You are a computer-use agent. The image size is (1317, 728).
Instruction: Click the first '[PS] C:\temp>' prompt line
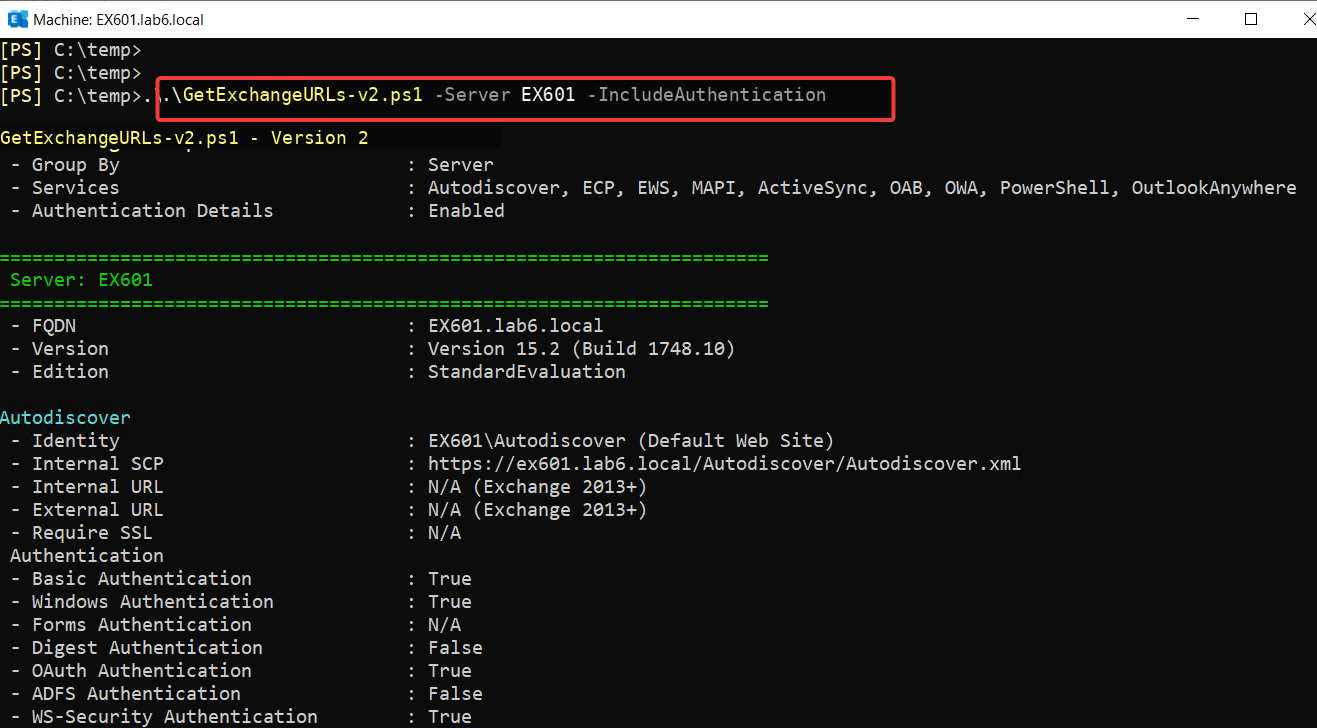pos(71,50)
